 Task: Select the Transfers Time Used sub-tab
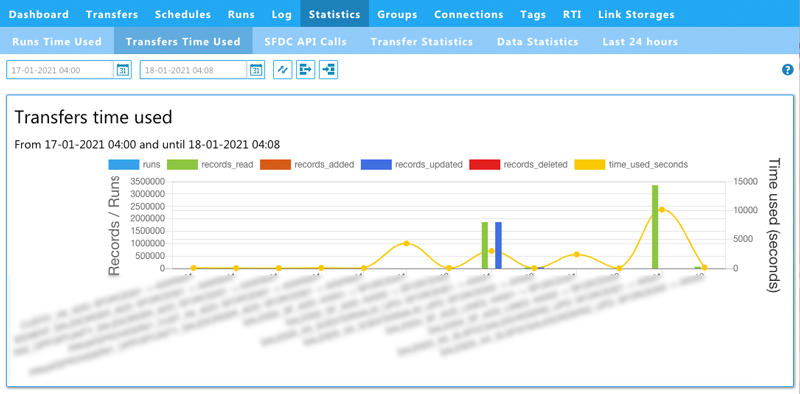pos(183,41)
